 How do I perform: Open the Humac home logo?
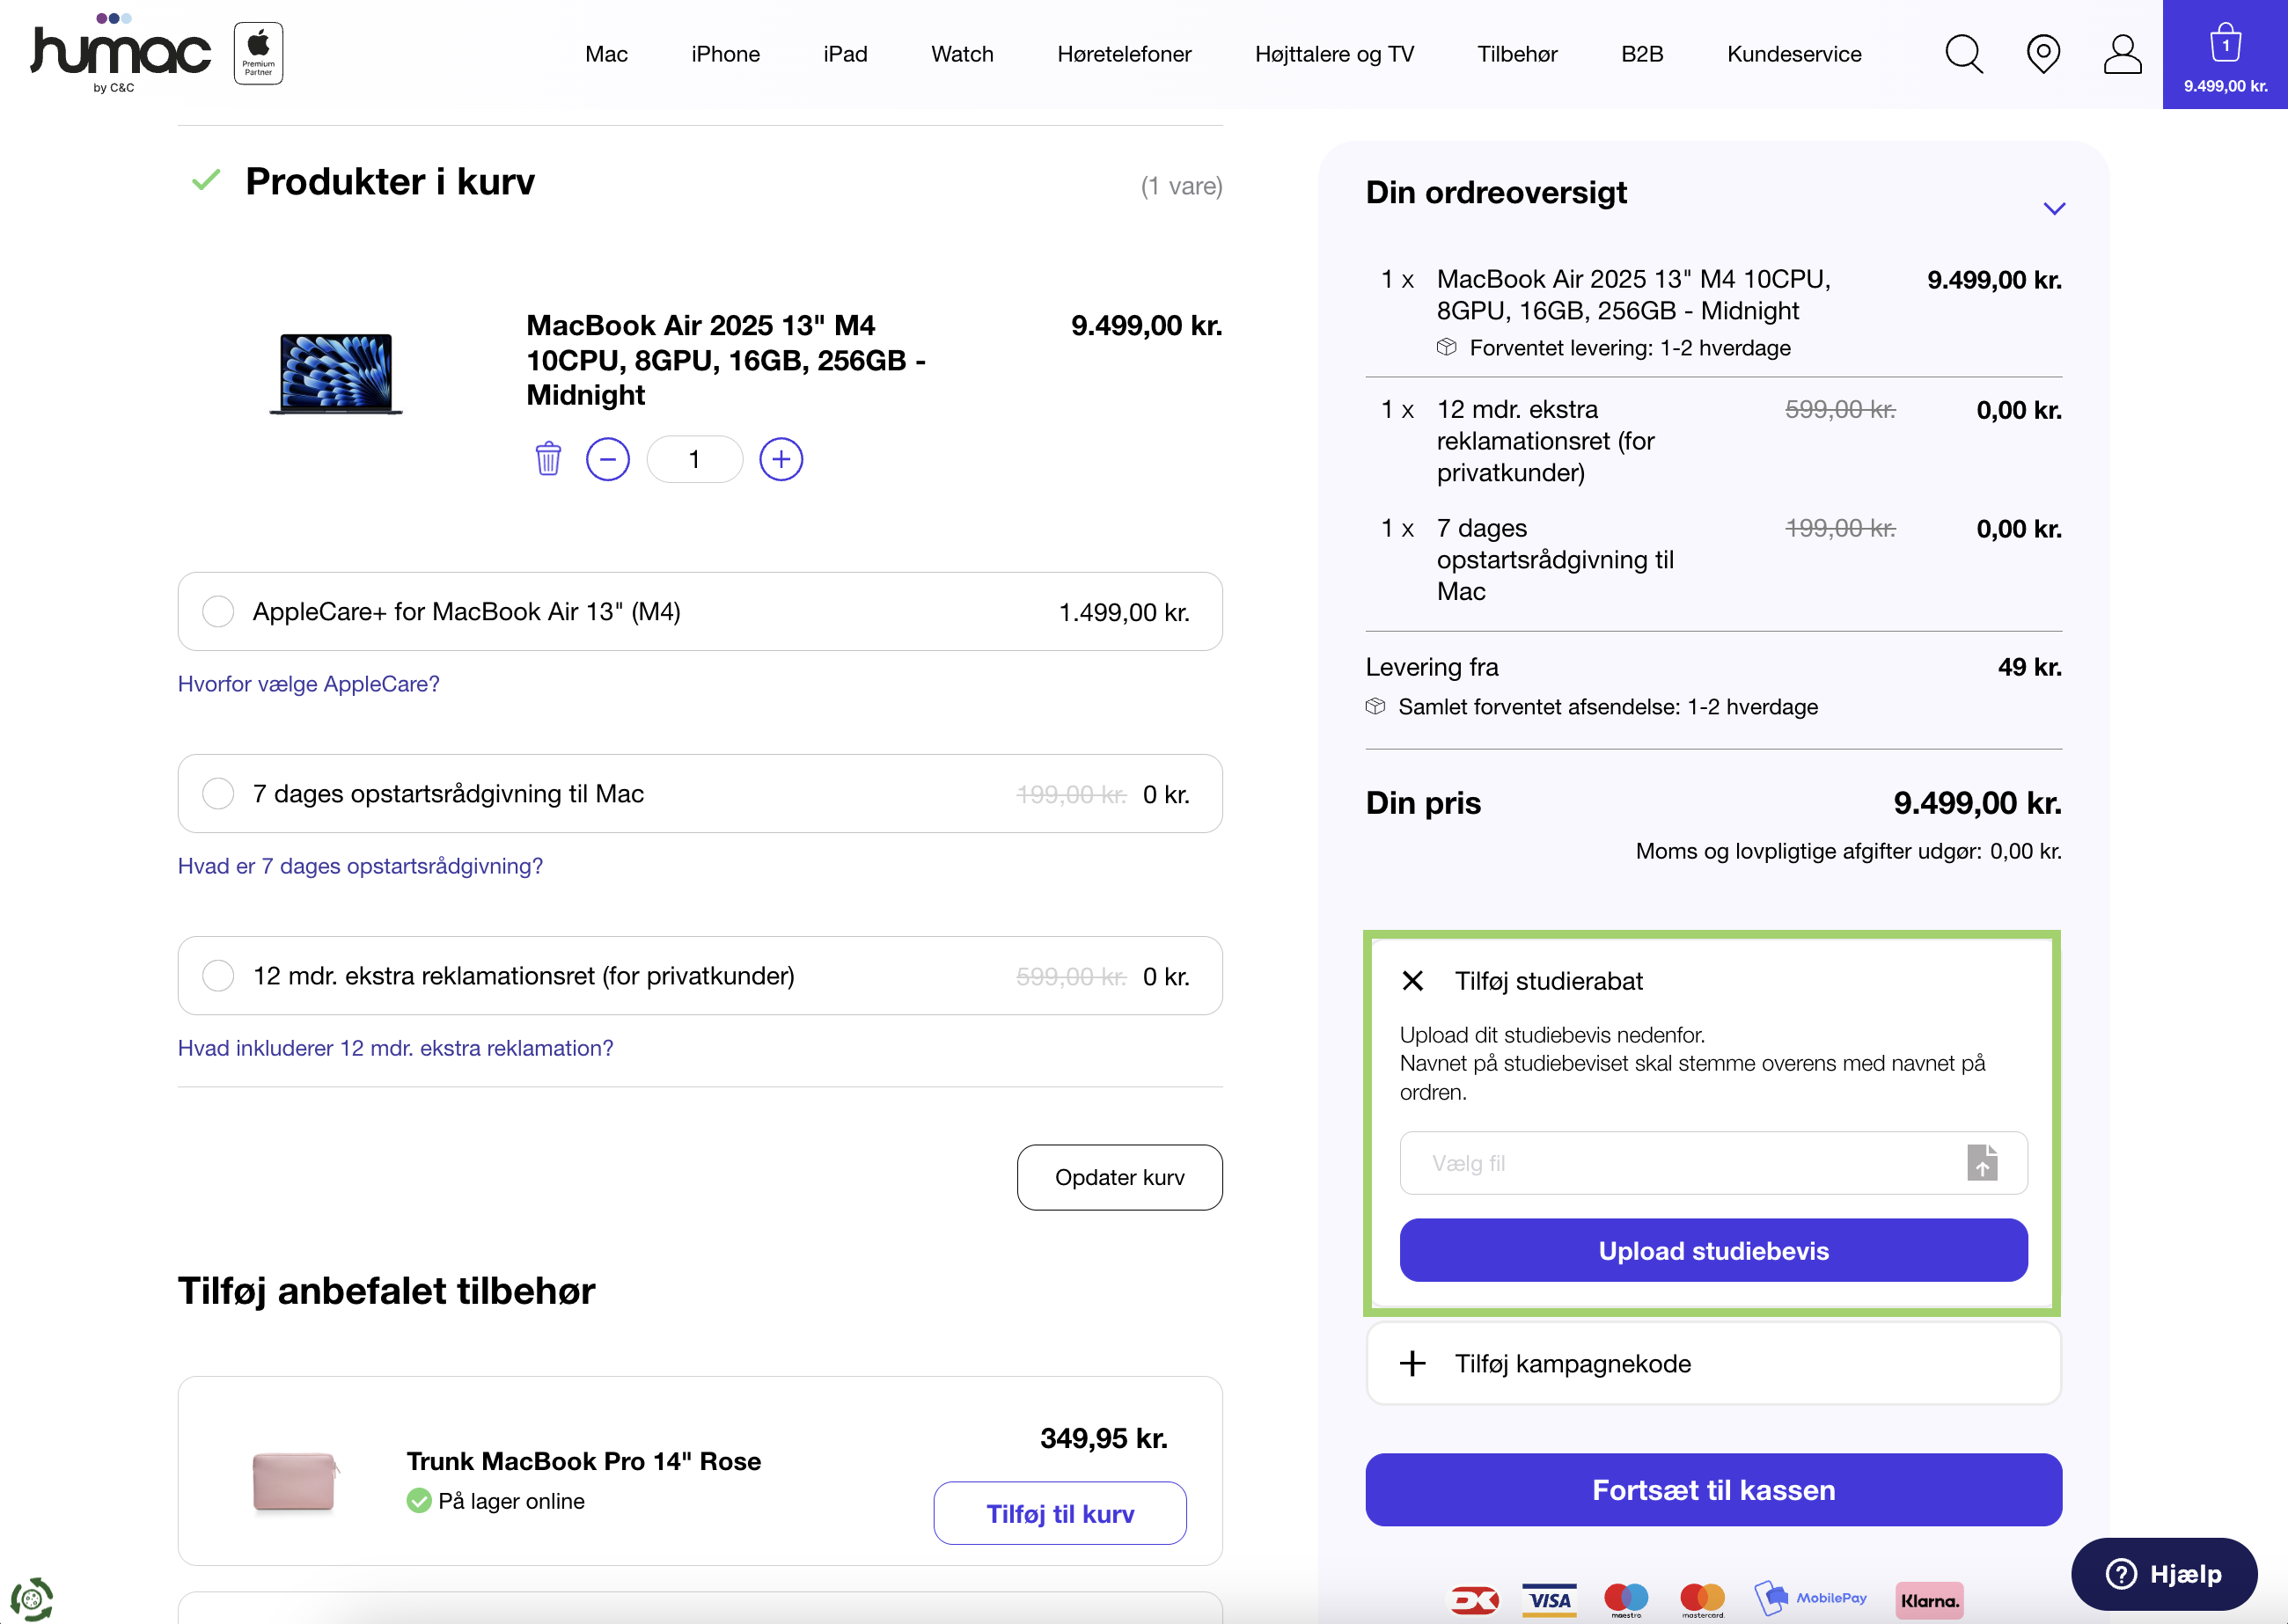pyautogui.click(x=121, y=54)
